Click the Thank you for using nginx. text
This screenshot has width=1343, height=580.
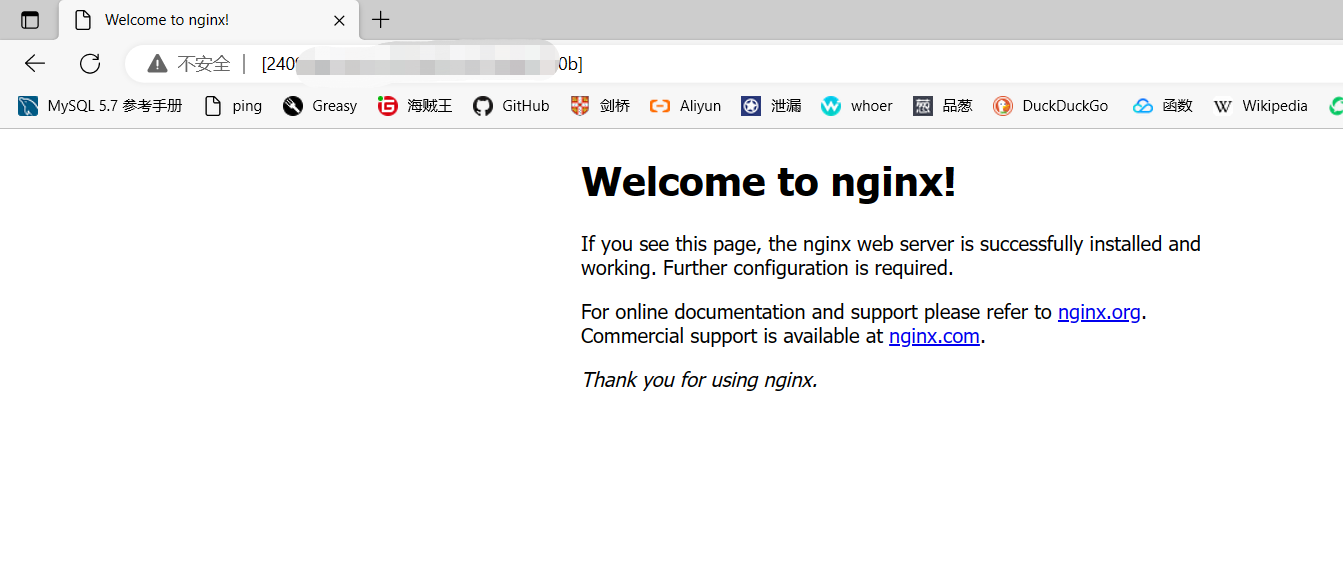click(x=699, y=380)
